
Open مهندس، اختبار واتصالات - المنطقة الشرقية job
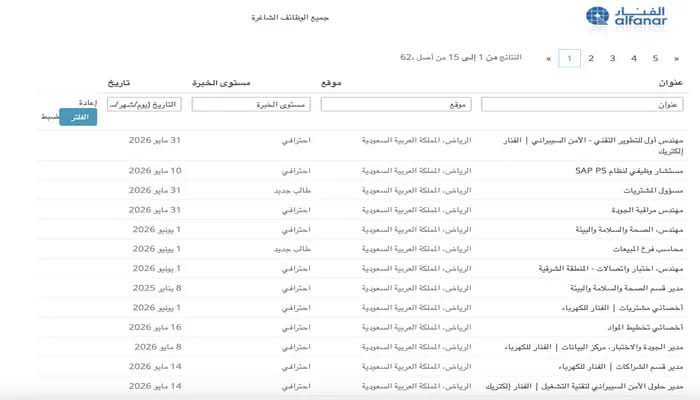[611, 269]
